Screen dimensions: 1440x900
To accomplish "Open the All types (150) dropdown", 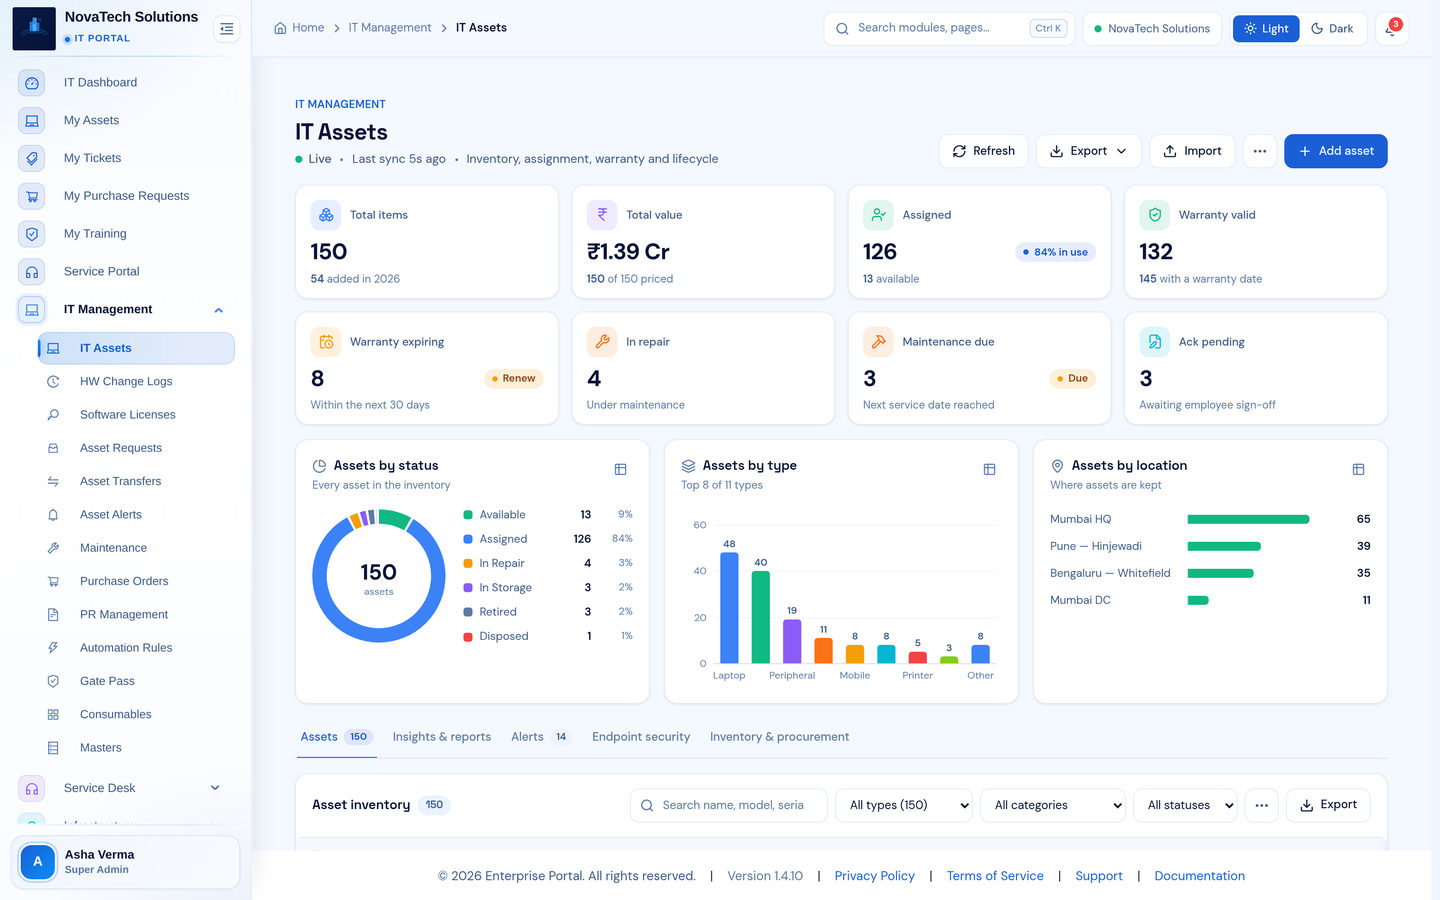I will [x=904, y=805].
